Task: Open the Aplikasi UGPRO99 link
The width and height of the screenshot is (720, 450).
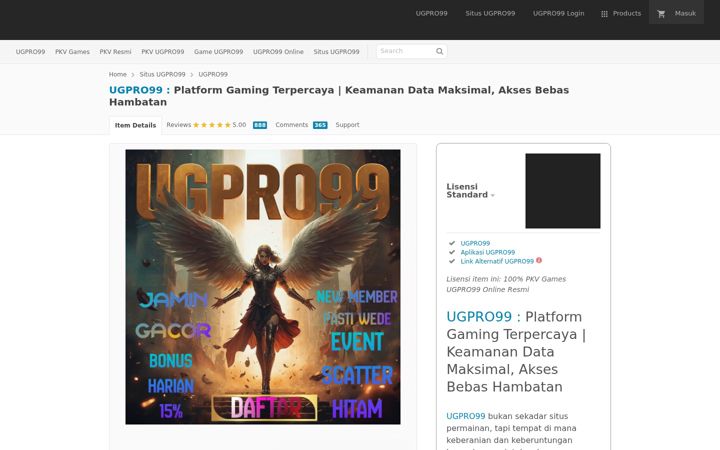Action: pos(488,252)
